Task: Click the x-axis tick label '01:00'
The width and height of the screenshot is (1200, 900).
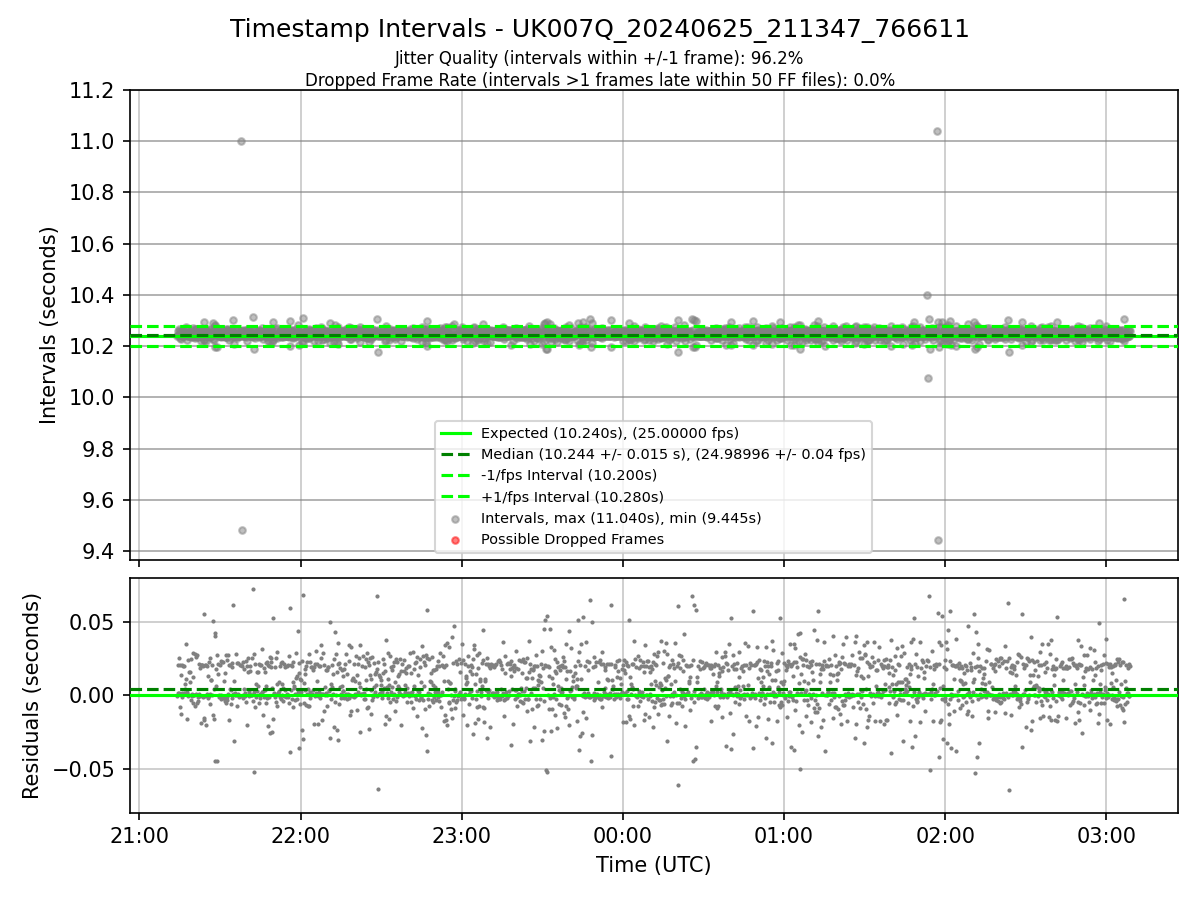Action: [783, 835]
